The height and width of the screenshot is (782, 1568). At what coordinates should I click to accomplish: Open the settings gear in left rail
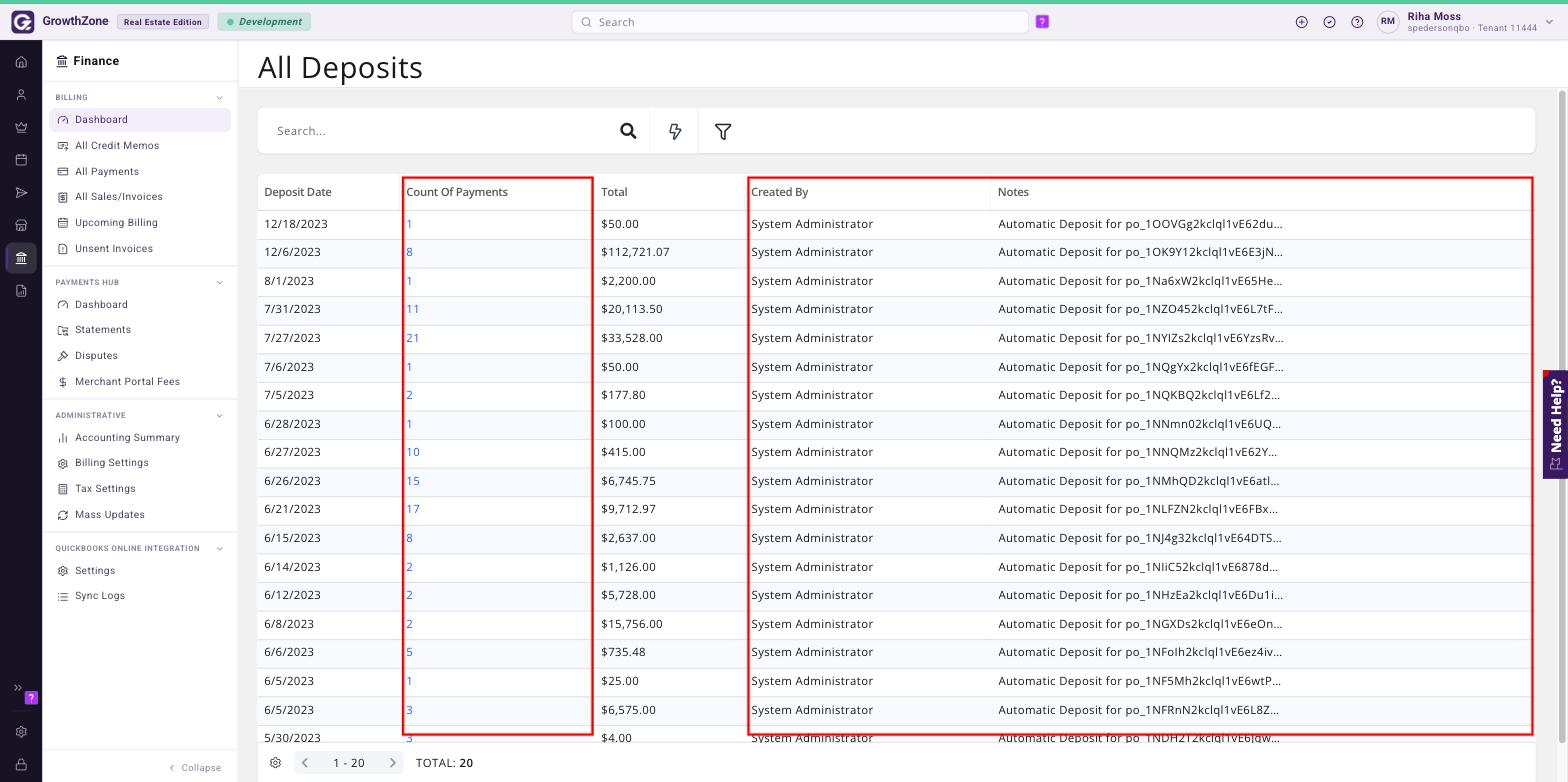click(21, 732)
